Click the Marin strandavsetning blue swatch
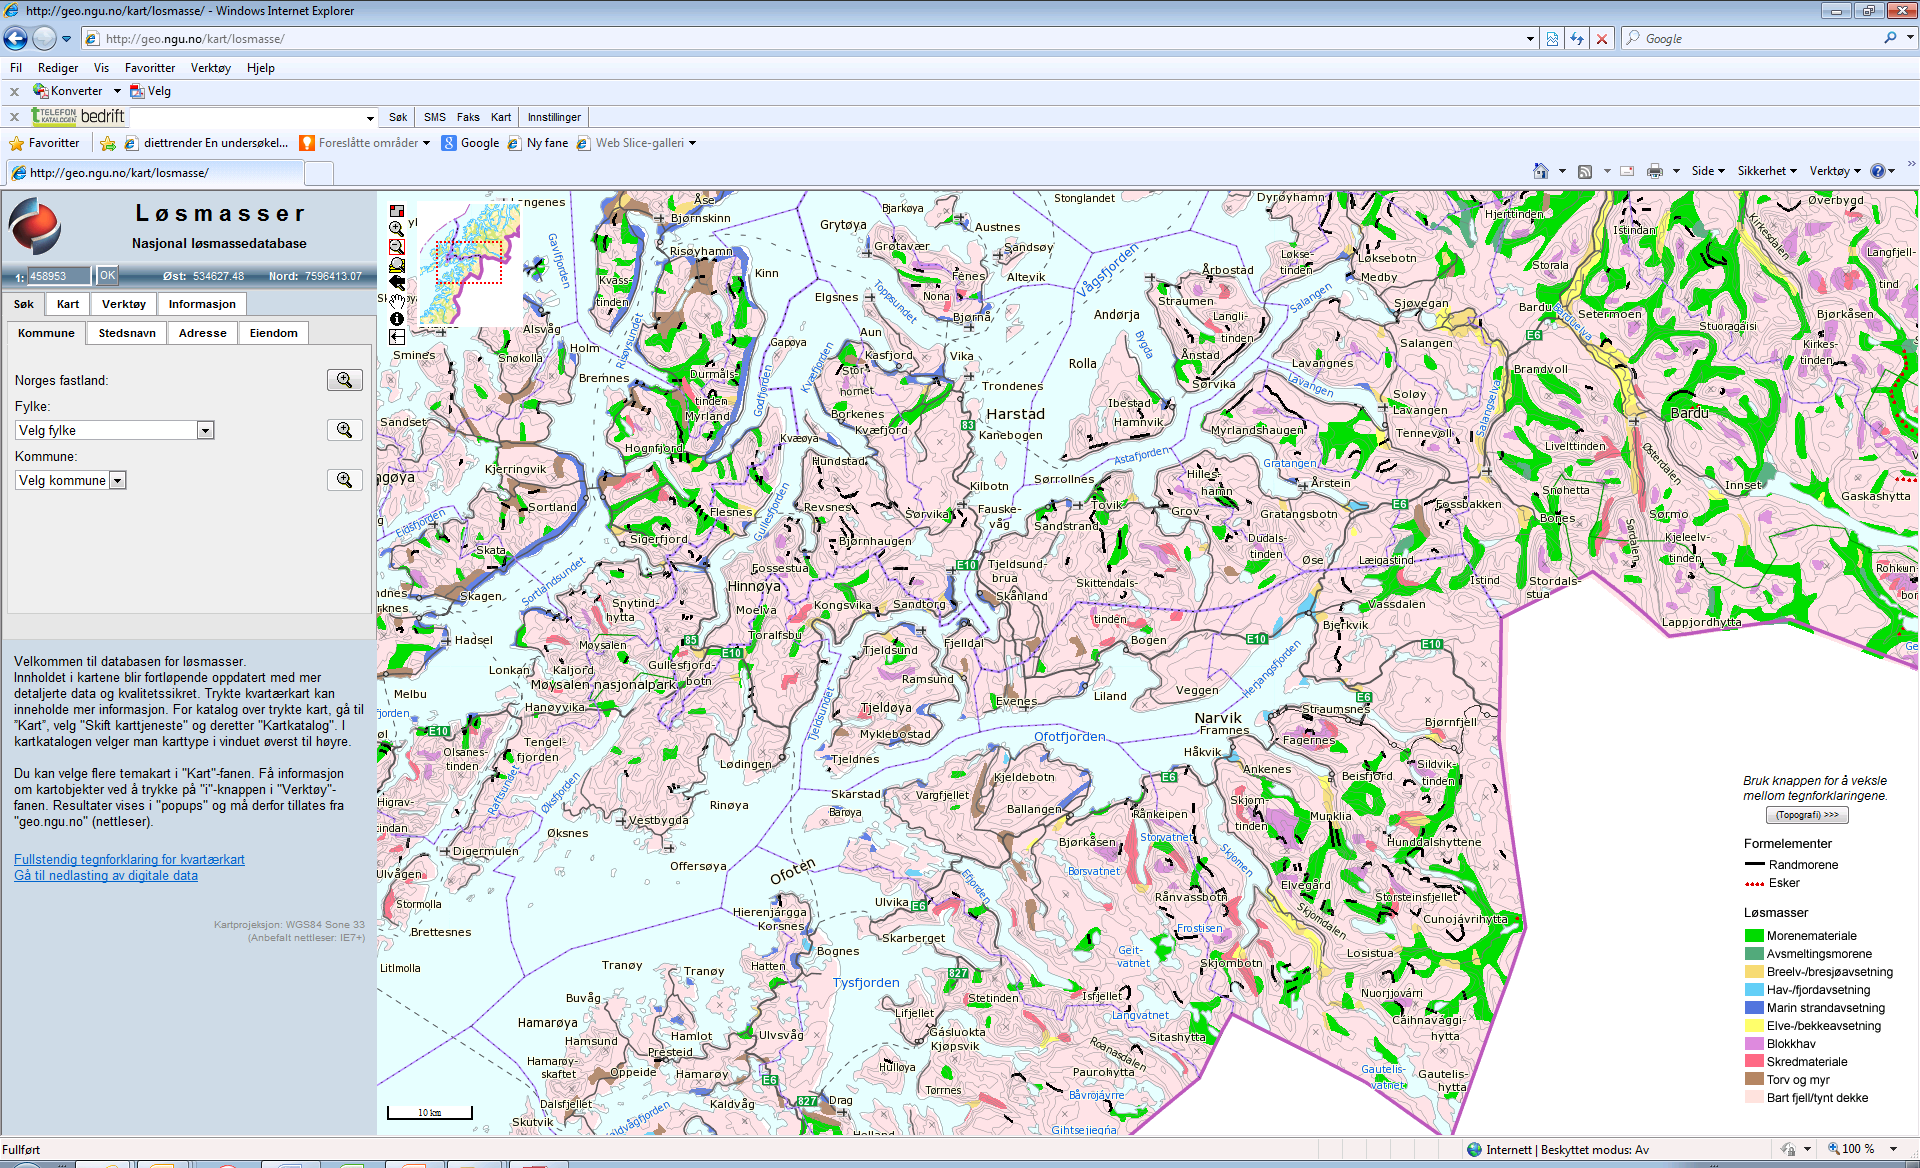Screen dimensions: 1920x1168 pyautogui.click(x=1754, y=1008)
